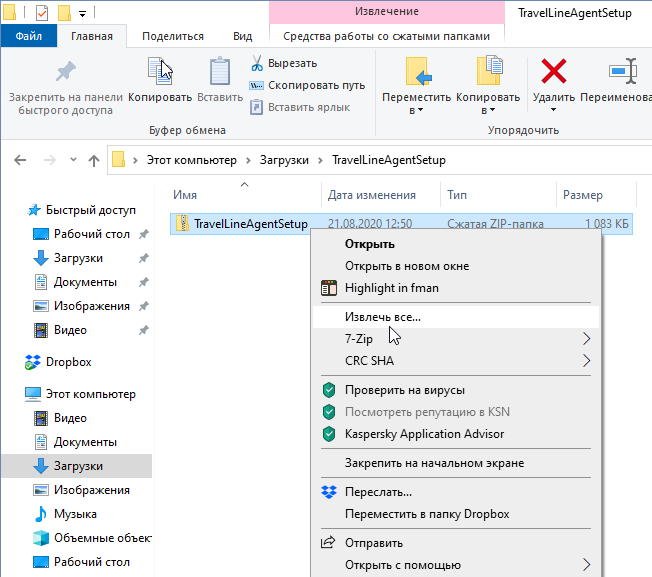Click the Скопировать путь icon

(x=256, y=86)
